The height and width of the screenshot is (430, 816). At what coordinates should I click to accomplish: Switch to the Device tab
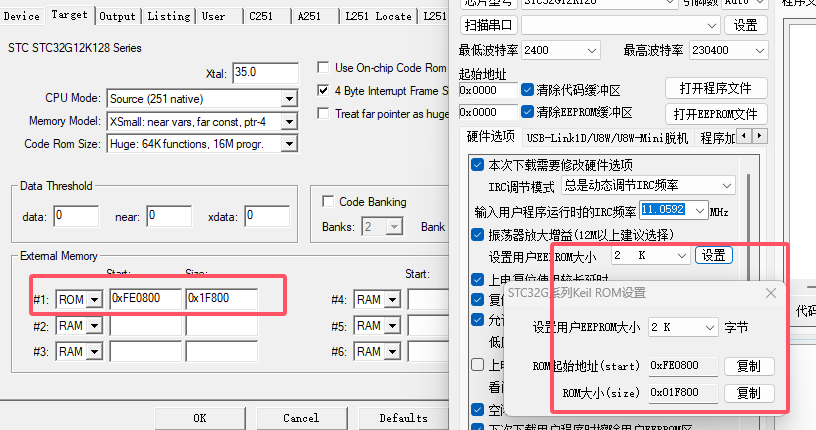click(x=21, y=16)
